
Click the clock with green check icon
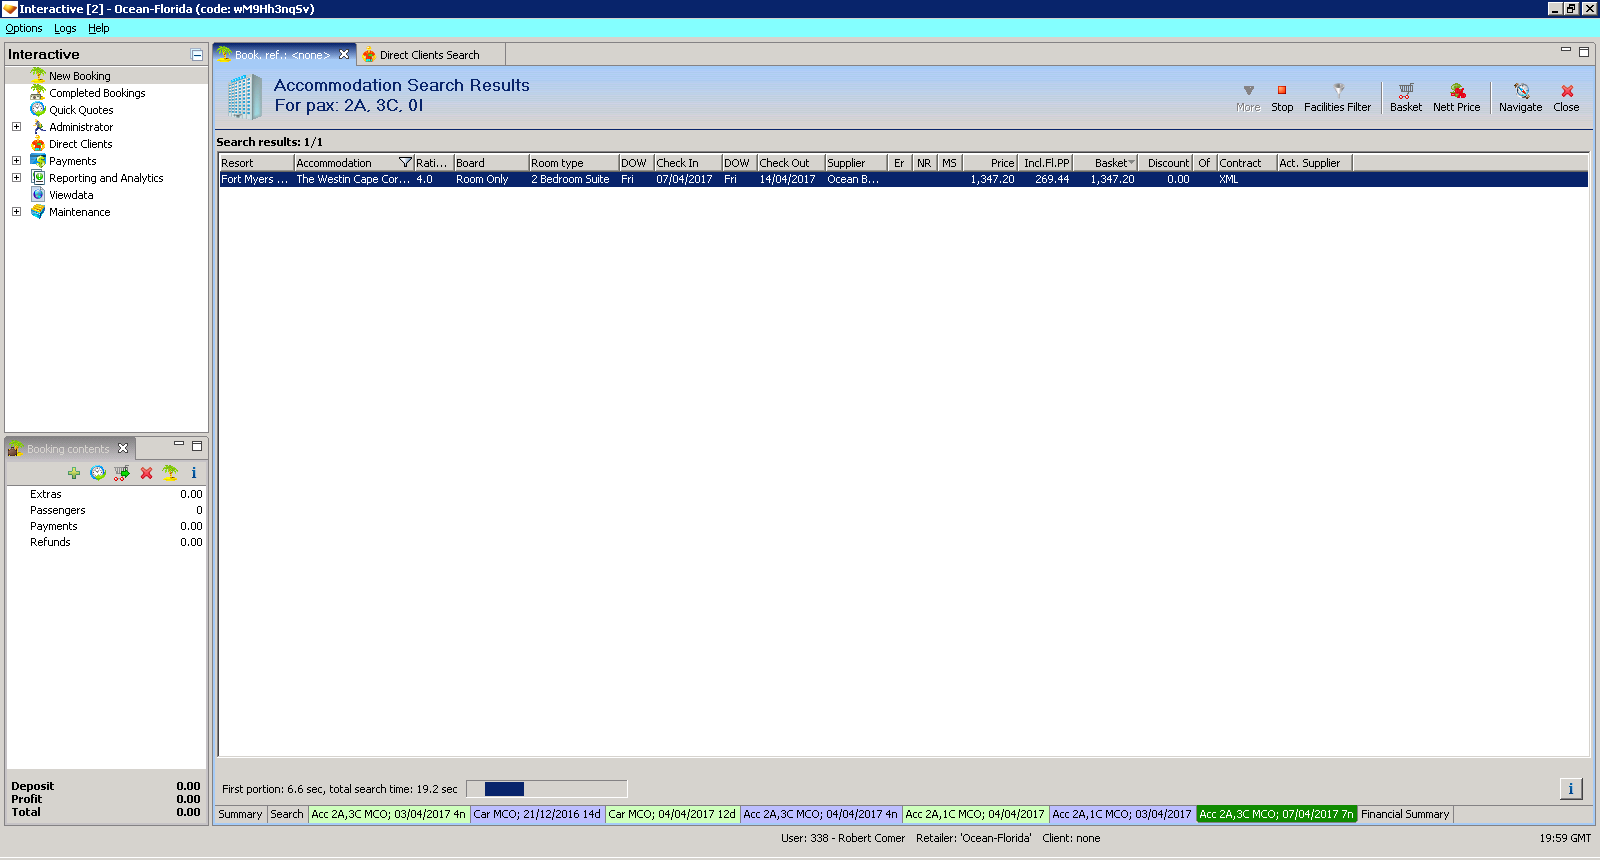click(98, 473)
